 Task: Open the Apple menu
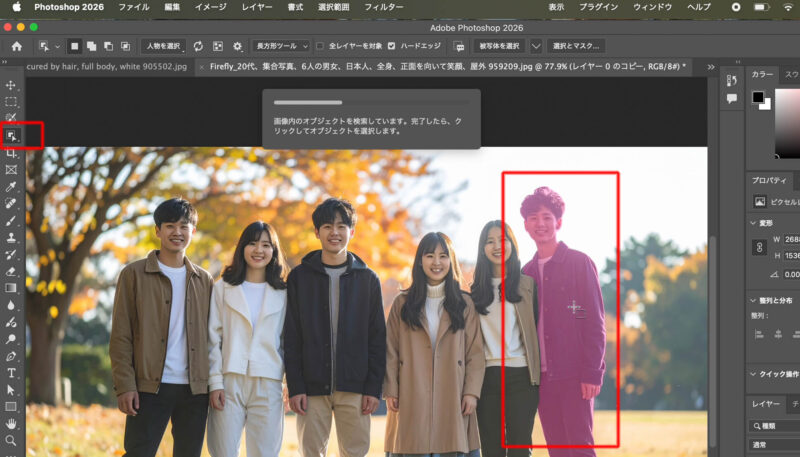[x=16, y=7]
